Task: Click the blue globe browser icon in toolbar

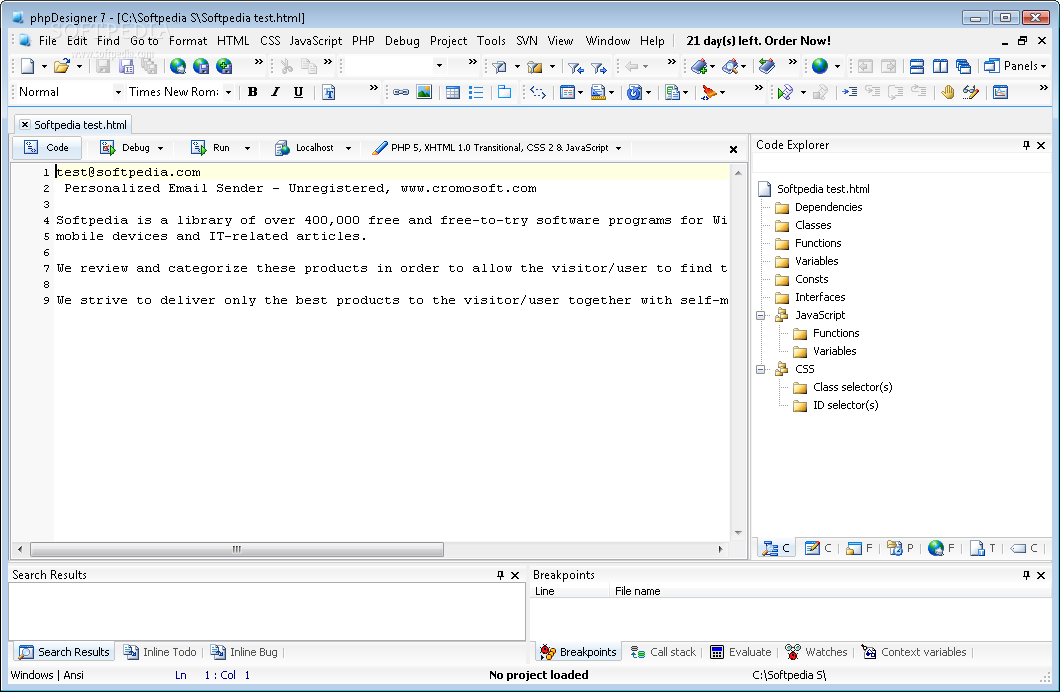Action: tap(820, 66)
